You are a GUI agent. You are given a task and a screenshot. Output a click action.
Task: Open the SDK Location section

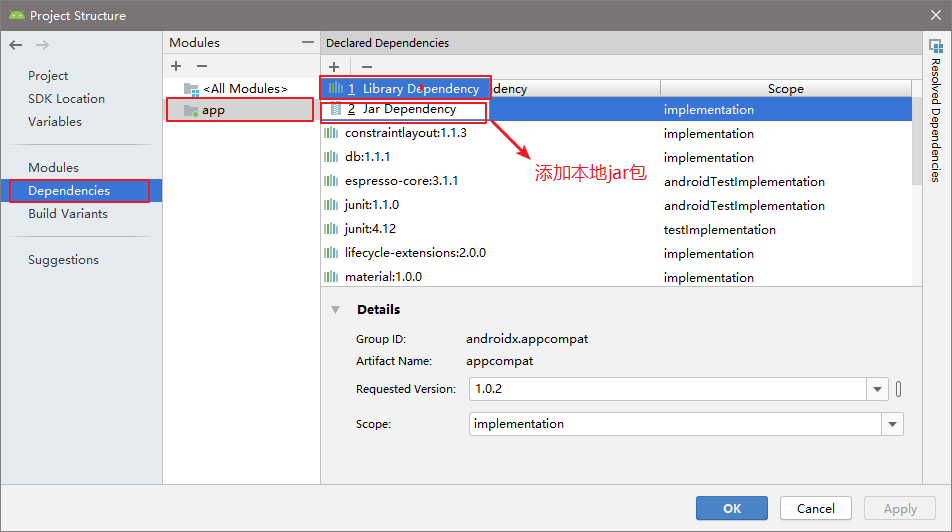tap(66, 99)
